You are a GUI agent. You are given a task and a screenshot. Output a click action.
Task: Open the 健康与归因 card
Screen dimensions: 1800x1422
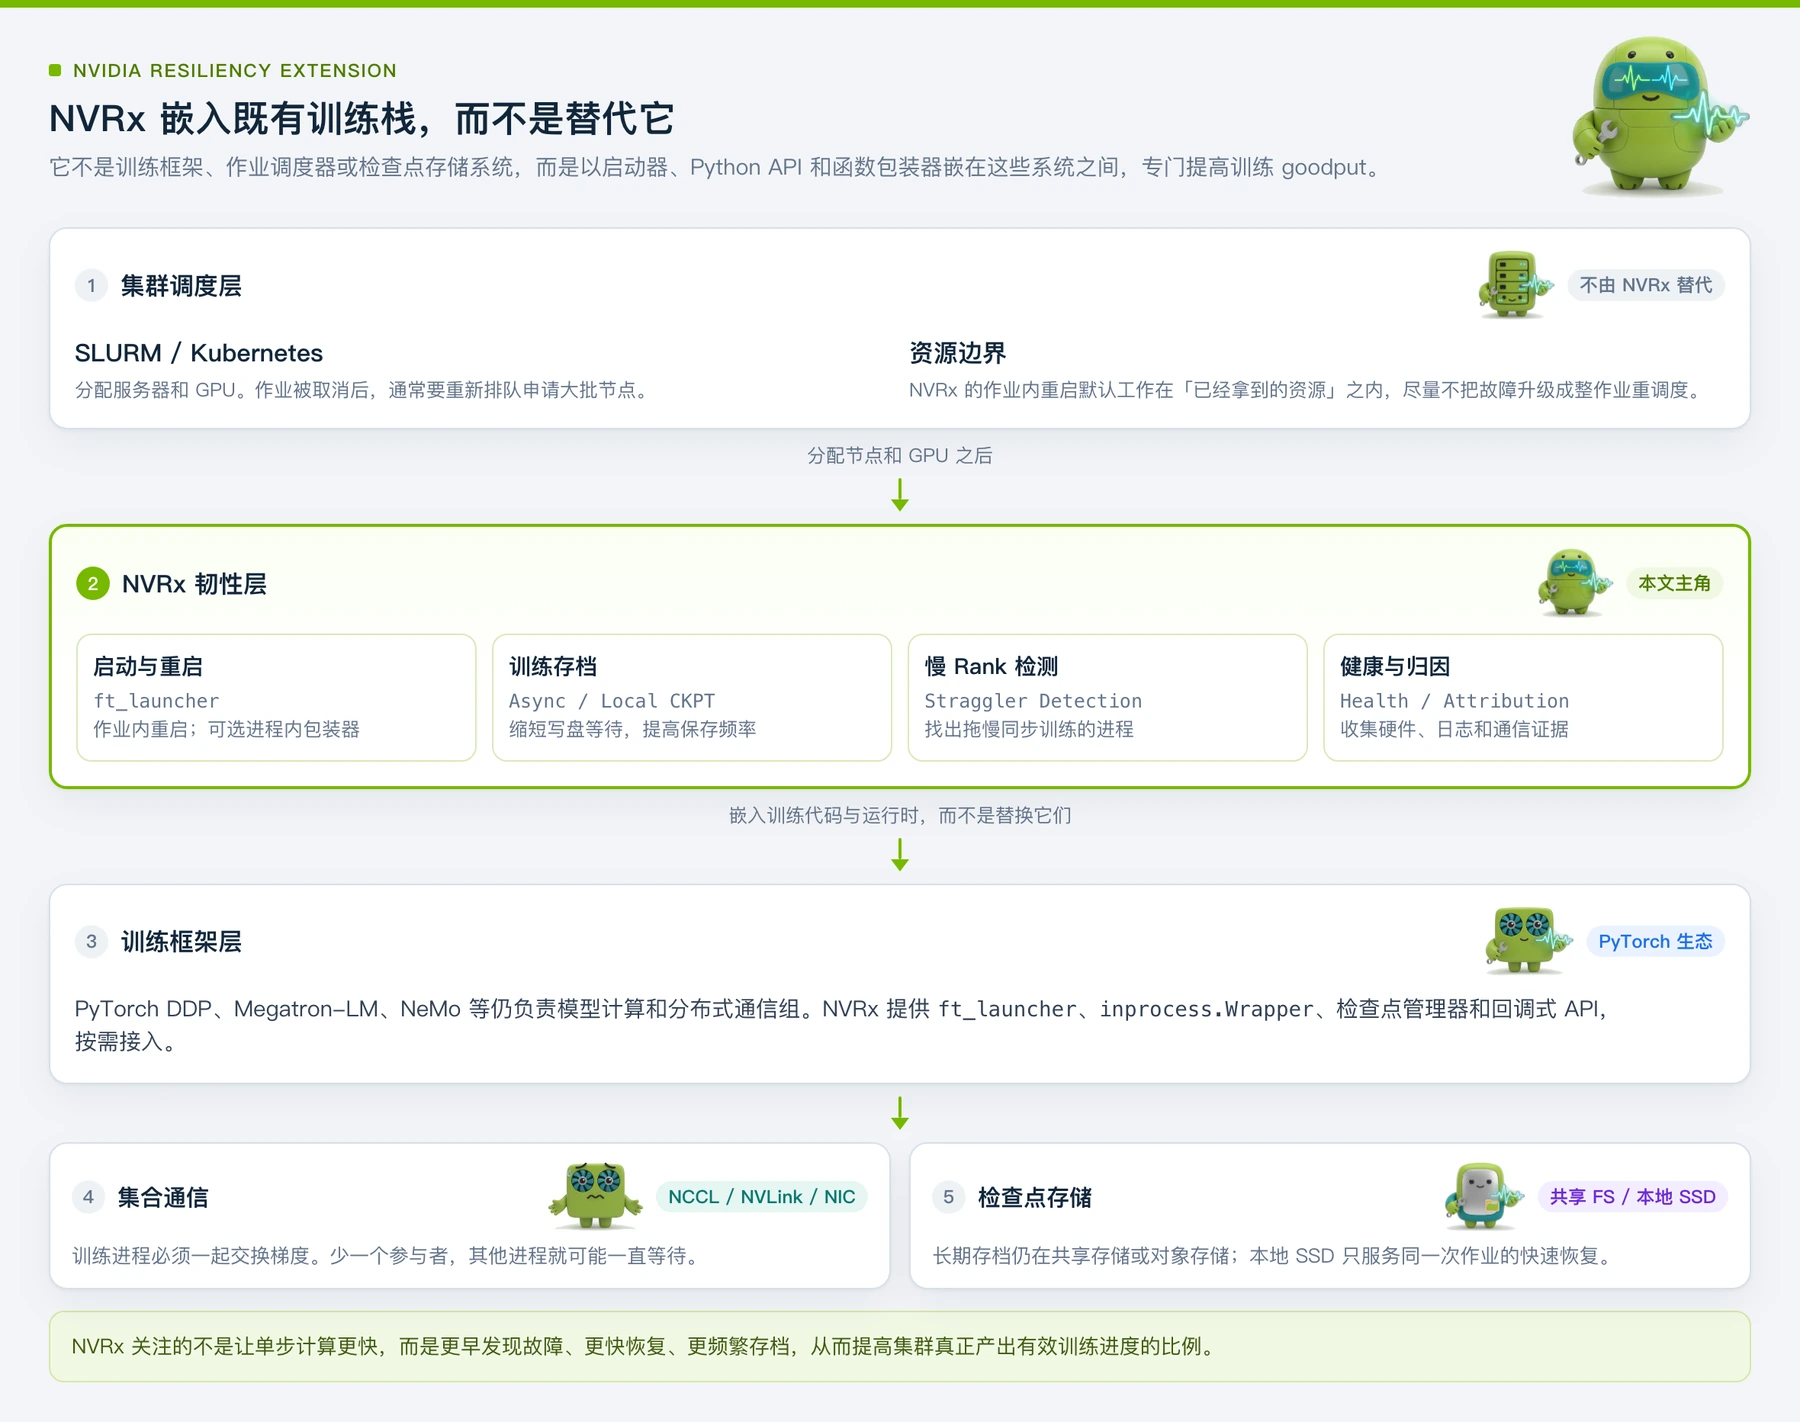pos(1523,698)
